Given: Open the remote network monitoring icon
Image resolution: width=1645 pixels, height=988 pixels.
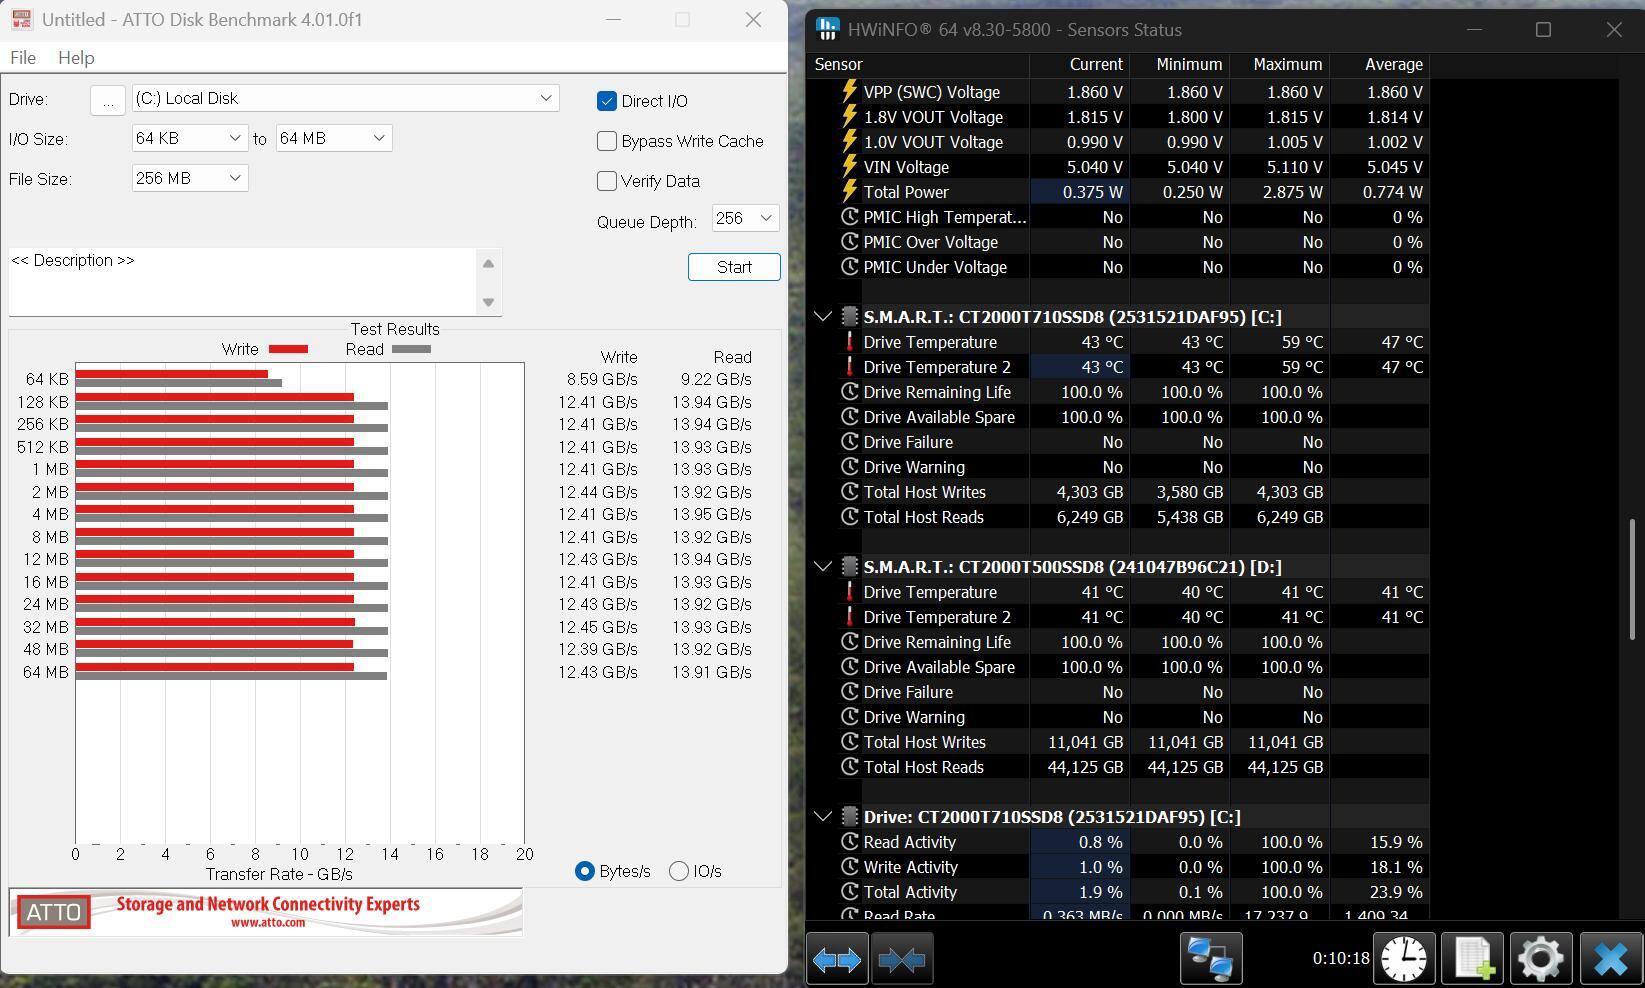Looking at the screenshot, I should 1211,959.
